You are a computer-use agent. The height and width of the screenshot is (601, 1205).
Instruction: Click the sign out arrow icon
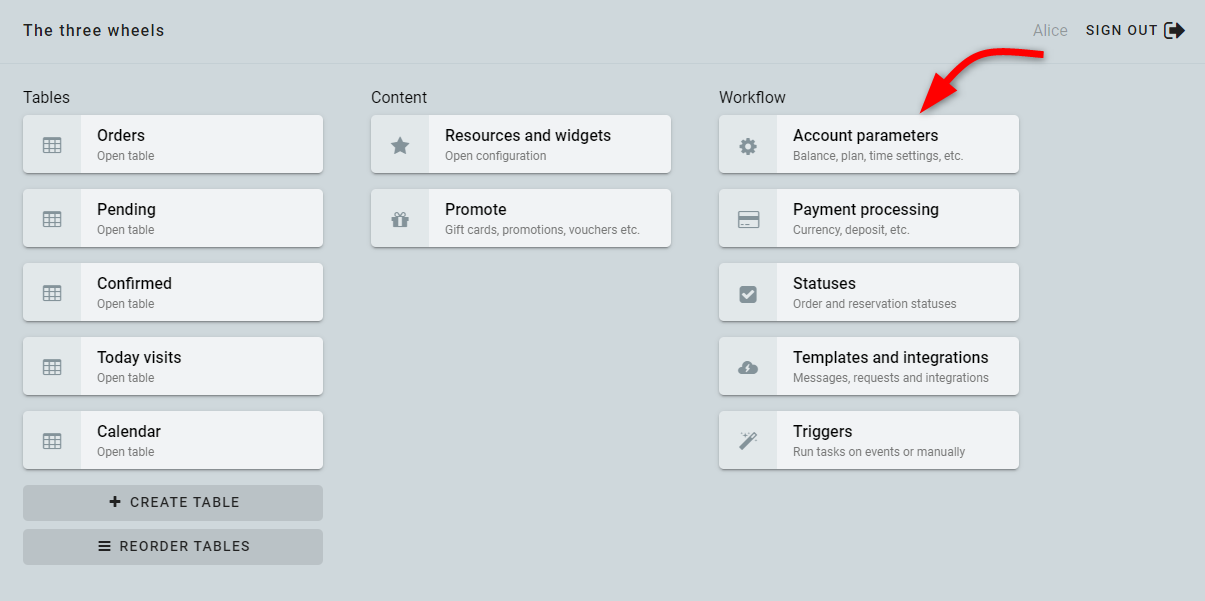point(1175,30)
